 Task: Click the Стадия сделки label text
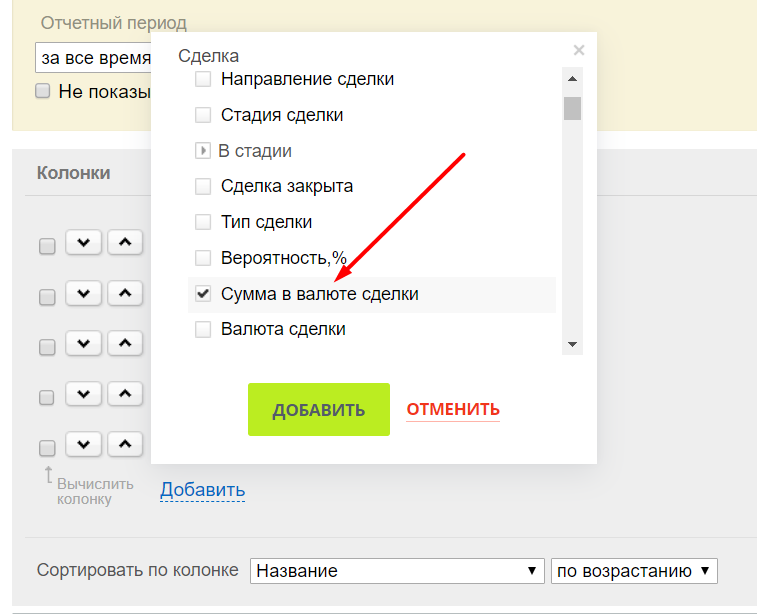[x=282, y=115]
